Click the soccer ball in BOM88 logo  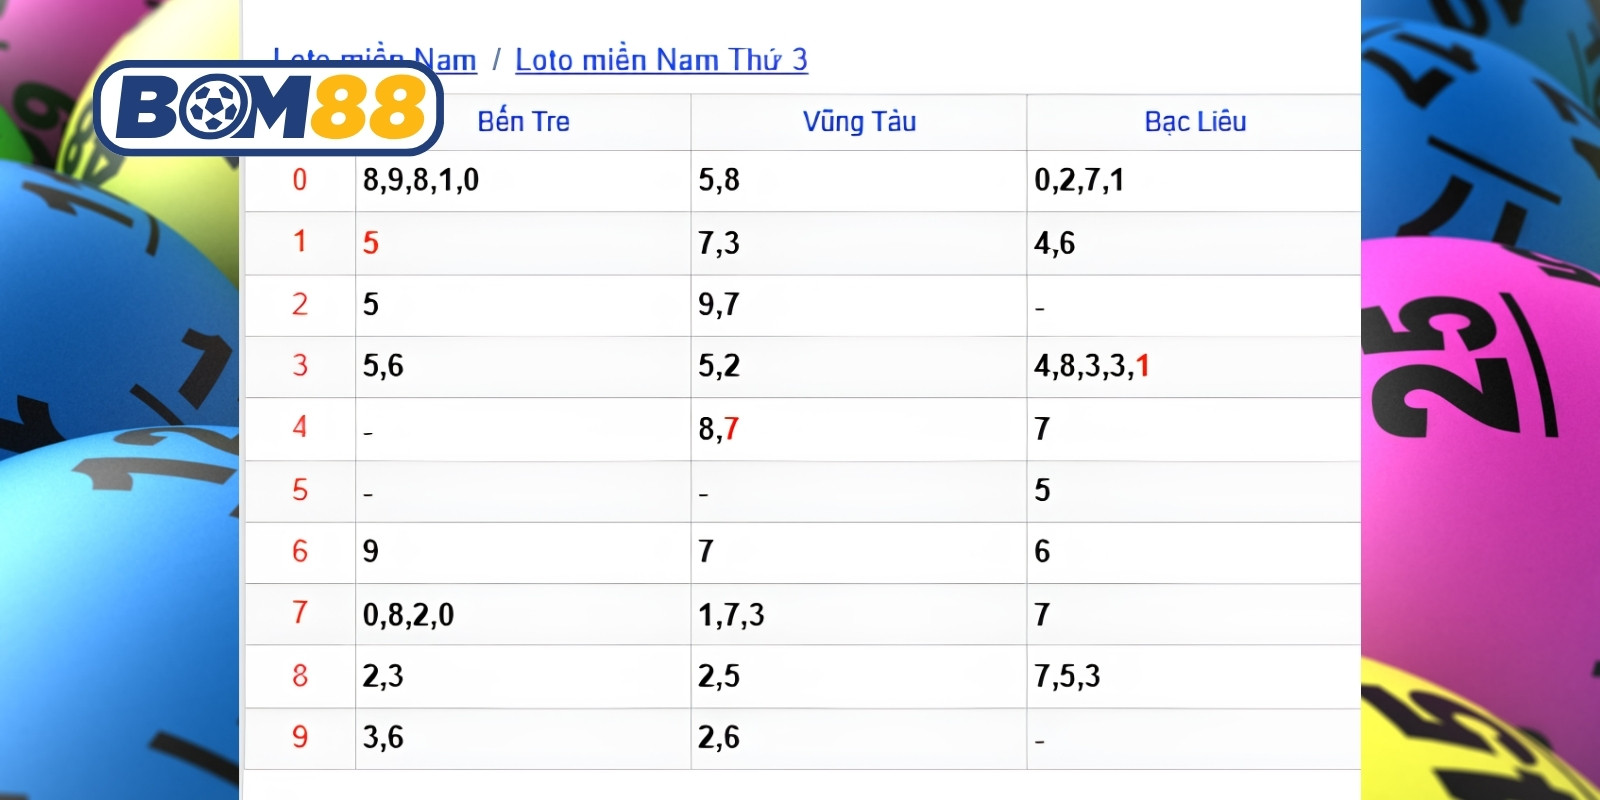212,108
